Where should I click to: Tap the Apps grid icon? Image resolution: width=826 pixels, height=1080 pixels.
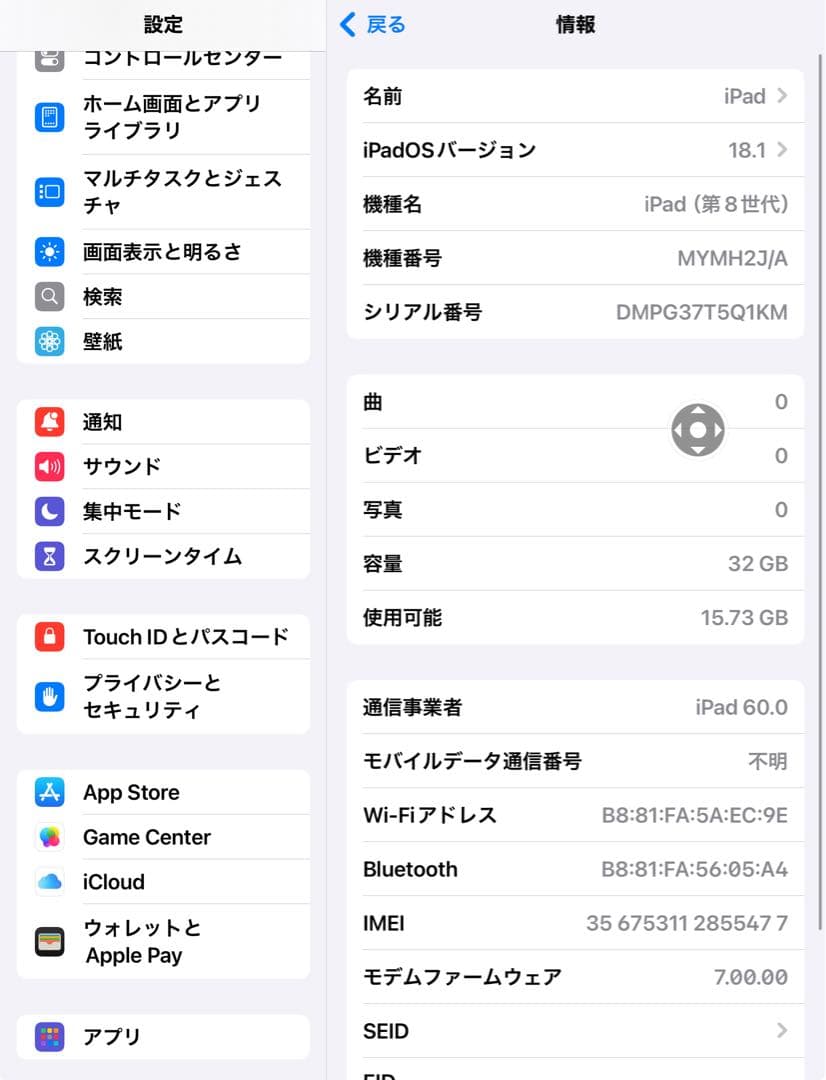click(x=50, y=1037)
